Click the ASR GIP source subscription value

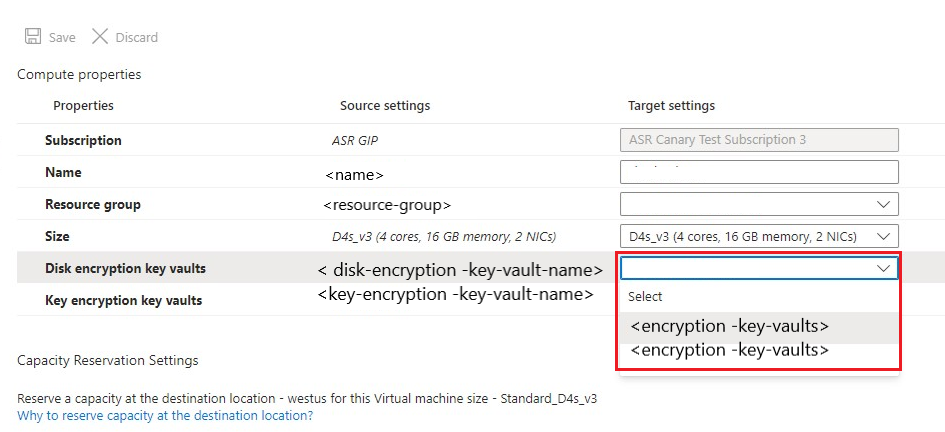[354, 141]
